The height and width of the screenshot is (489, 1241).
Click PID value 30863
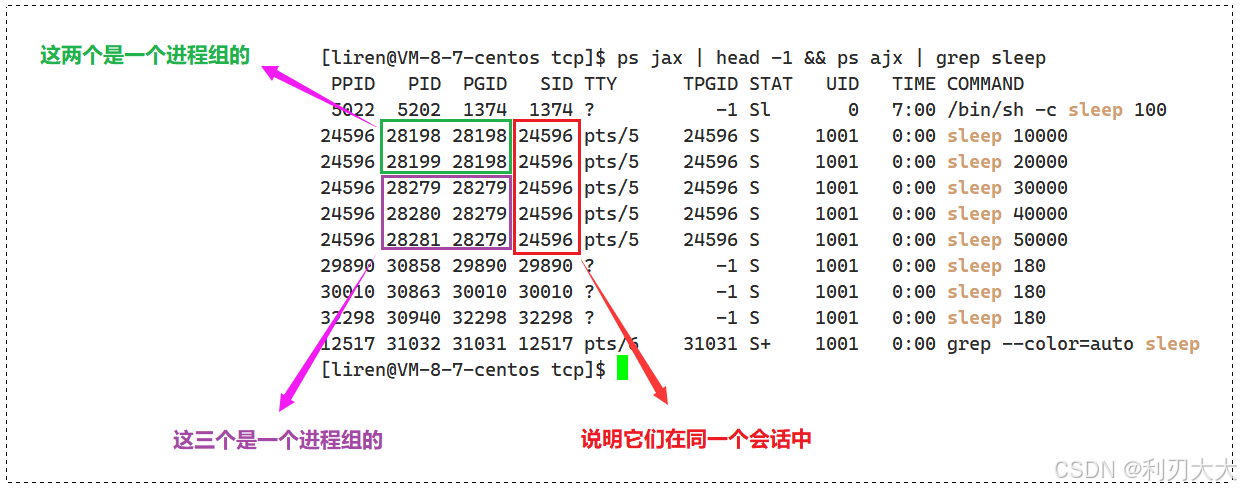tap(414, 292)
